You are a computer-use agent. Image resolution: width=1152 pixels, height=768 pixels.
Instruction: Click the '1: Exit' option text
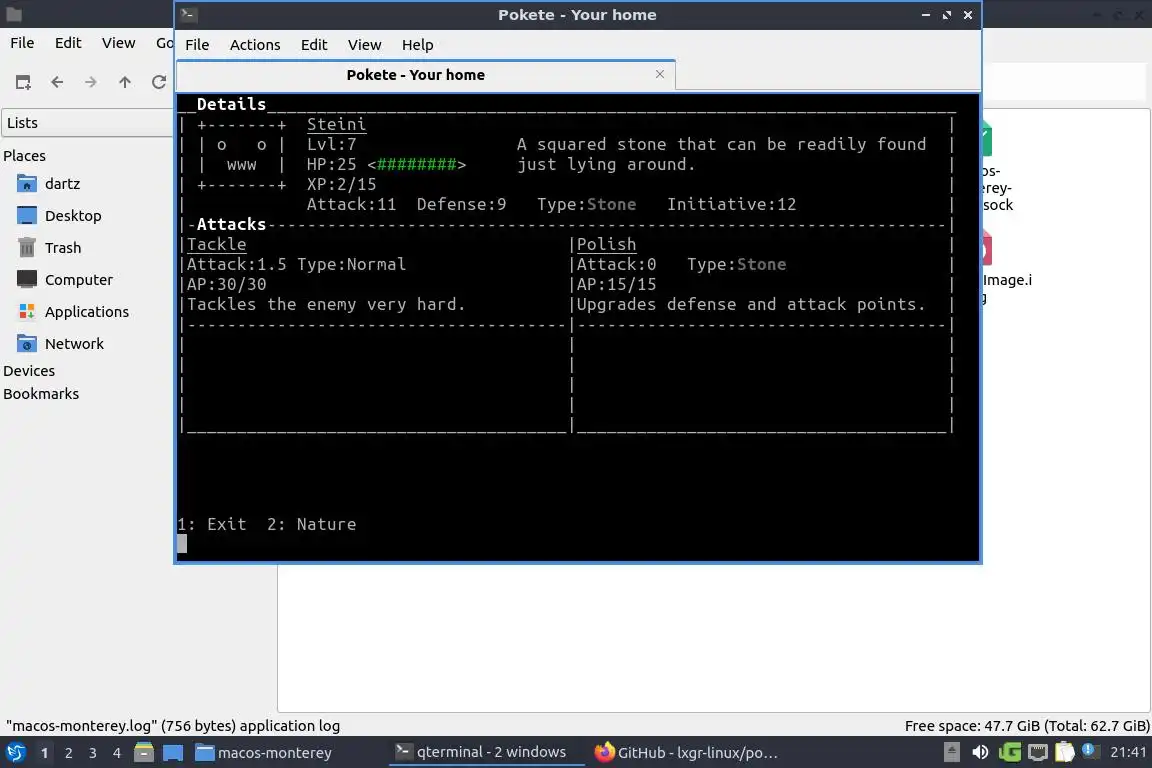212,524
